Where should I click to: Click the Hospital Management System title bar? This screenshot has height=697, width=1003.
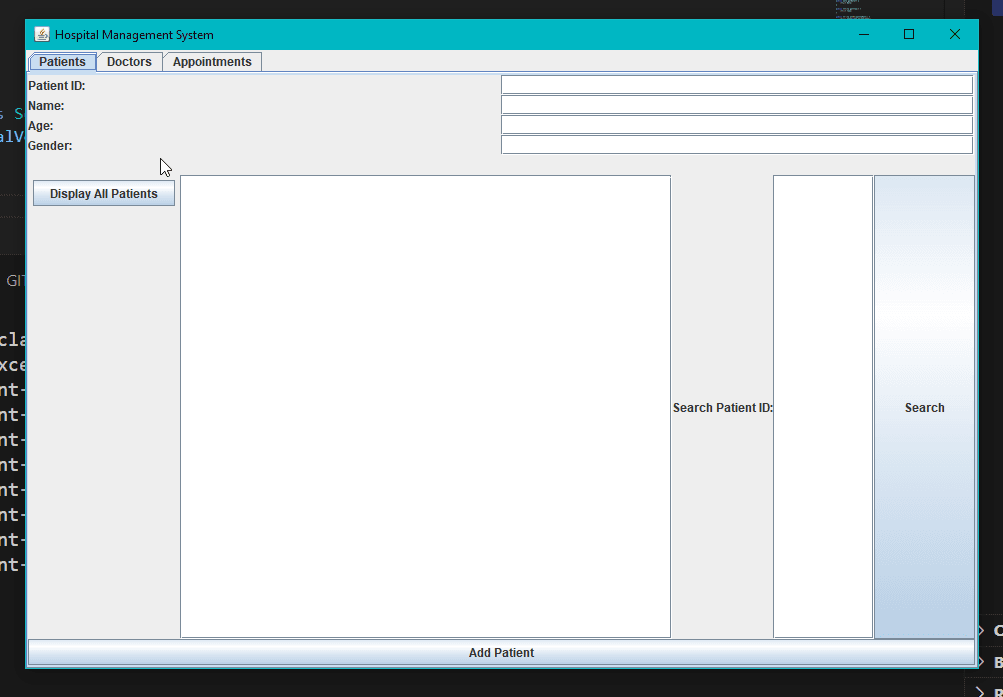tap(500, 35)
